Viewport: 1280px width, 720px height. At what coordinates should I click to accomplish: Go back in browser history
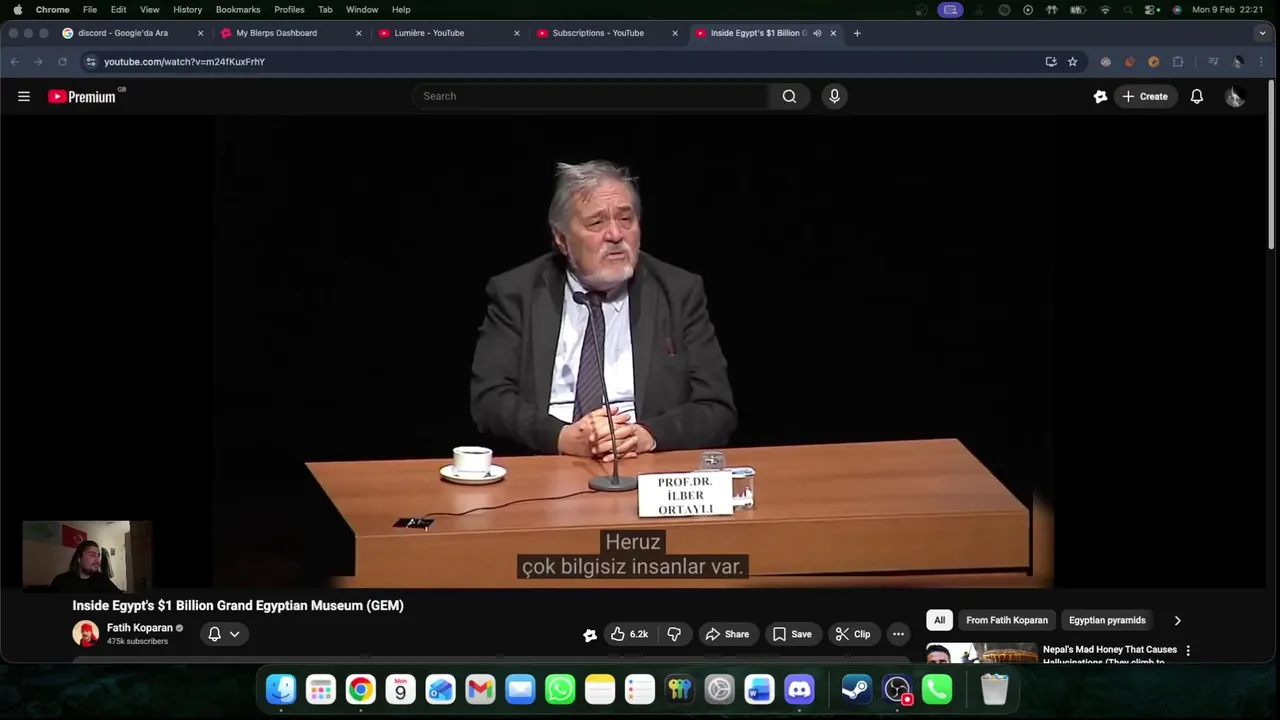15,61
